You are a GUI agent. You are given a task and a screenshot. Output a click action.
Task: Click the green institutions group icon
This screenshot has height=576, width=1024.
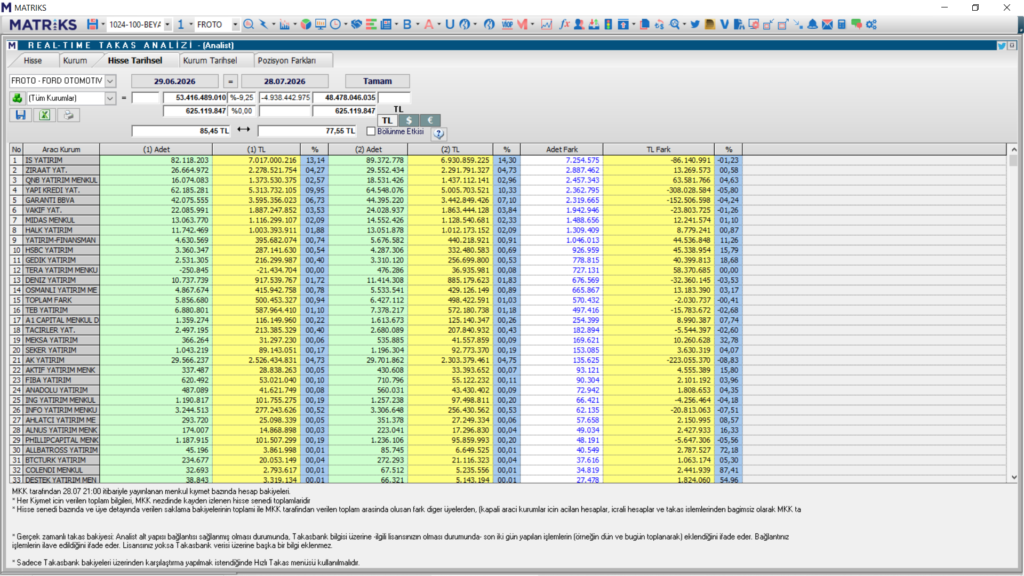point(17,98)
